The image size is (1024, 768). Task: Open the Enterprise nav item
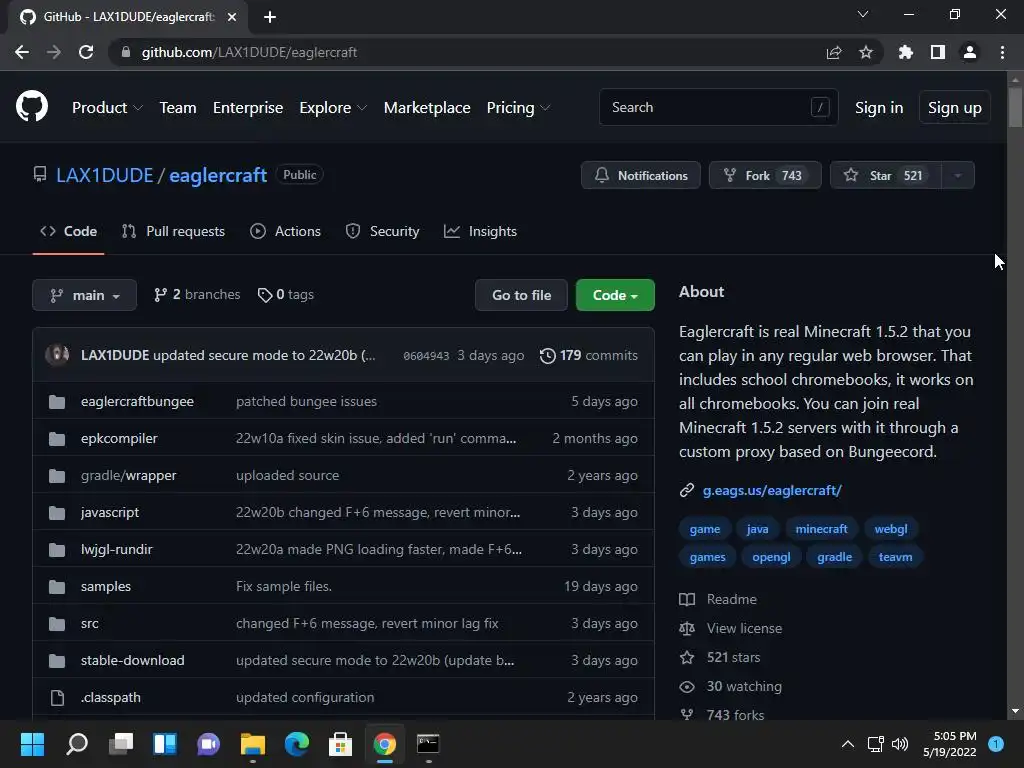tap(248, 108)
